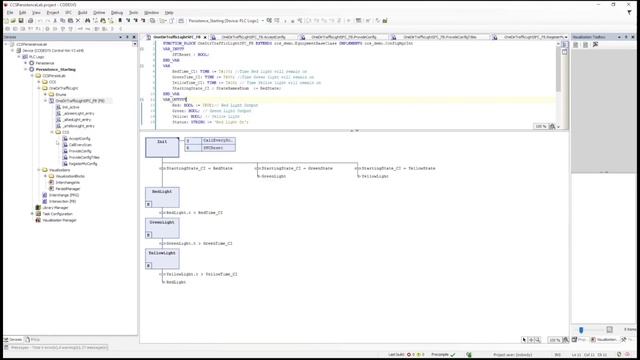Collapse the OneDirTrafficLight folder
Viewport: 640px width, 360px height.
click(x=39, y=88)
